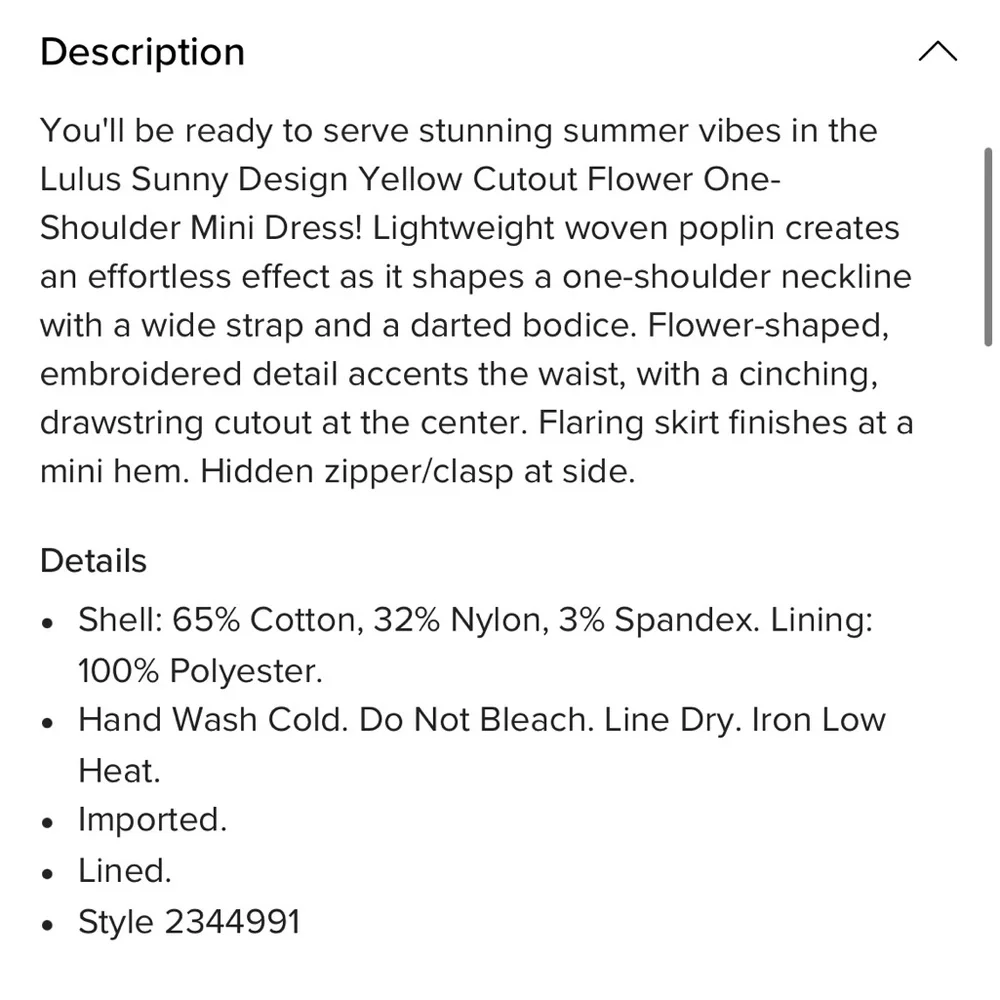Select the phrase Hidden zipper/clasp at side
Viewport: 1000px width, 1000px height.
(418, 470)
